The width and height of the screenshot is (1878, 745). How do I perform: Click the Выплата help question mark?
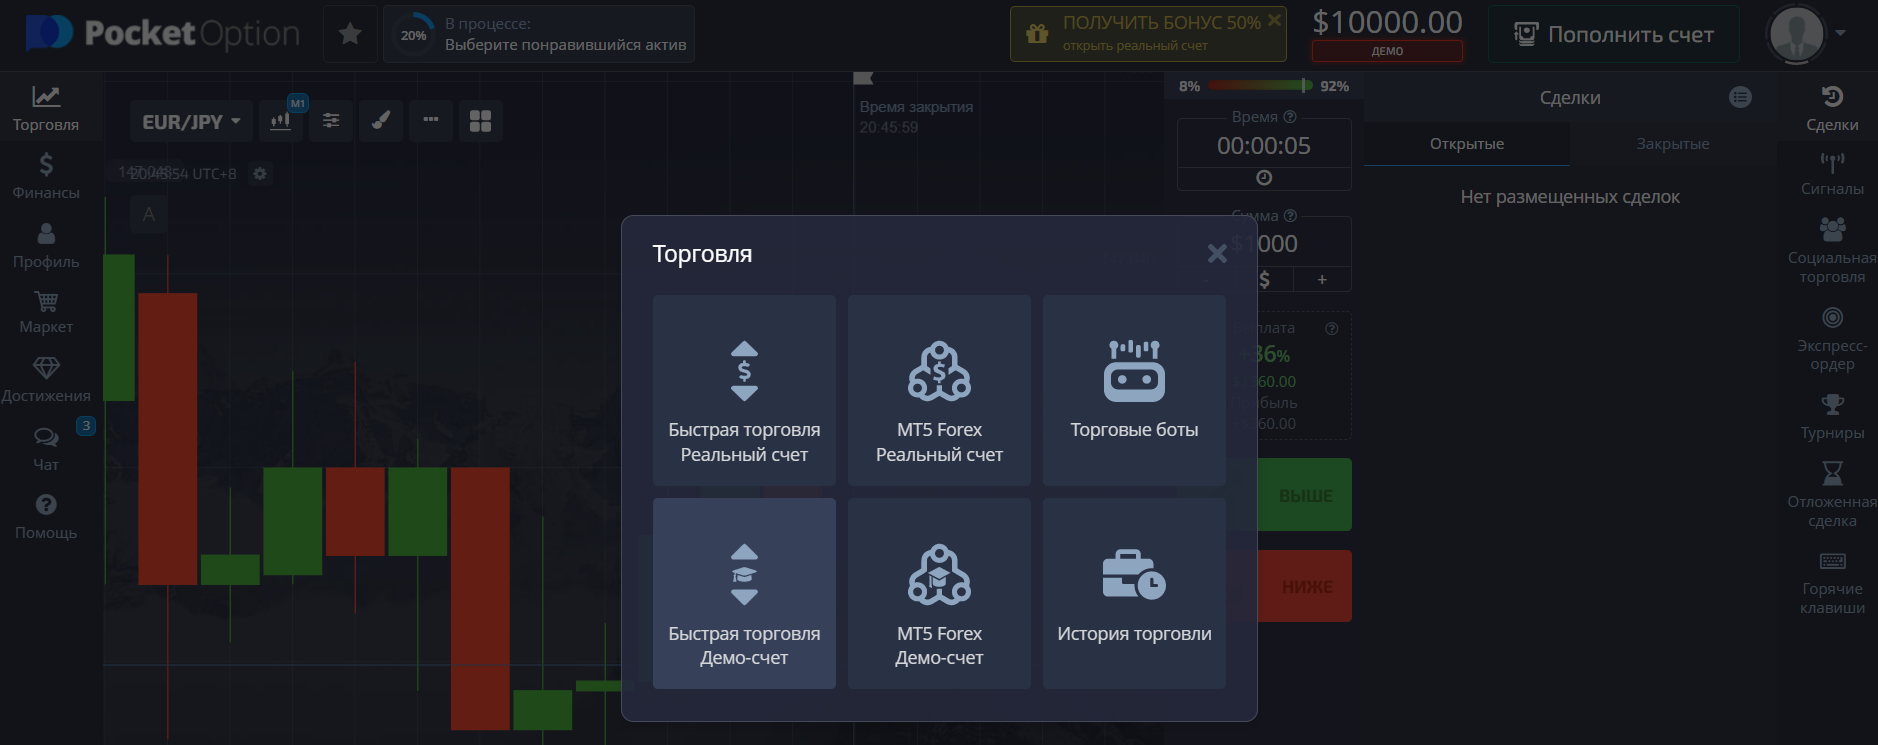coord(1331,328)
